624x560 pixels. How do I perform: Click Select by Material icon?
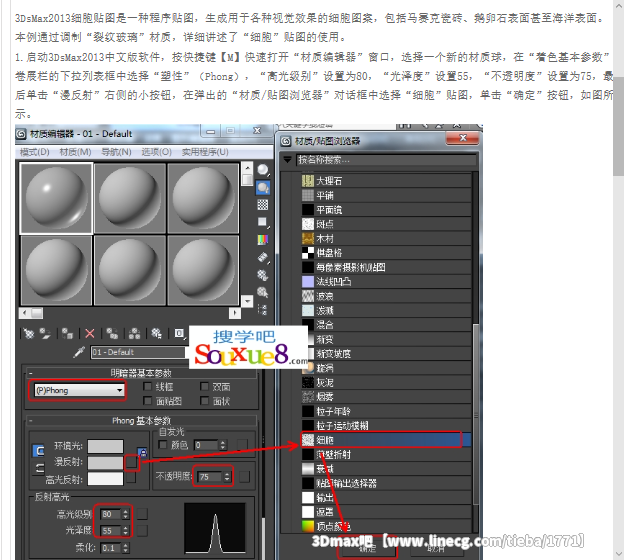[263, 292]
